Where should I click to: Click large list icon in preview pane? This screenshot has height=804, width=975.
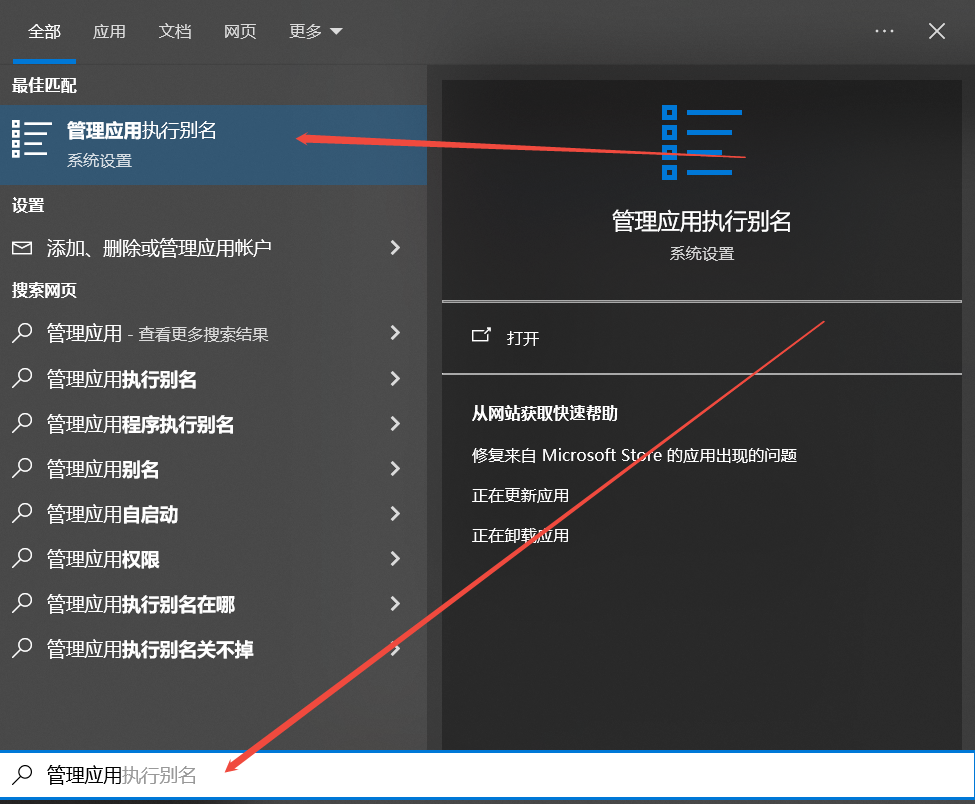(x=701, y=142)
